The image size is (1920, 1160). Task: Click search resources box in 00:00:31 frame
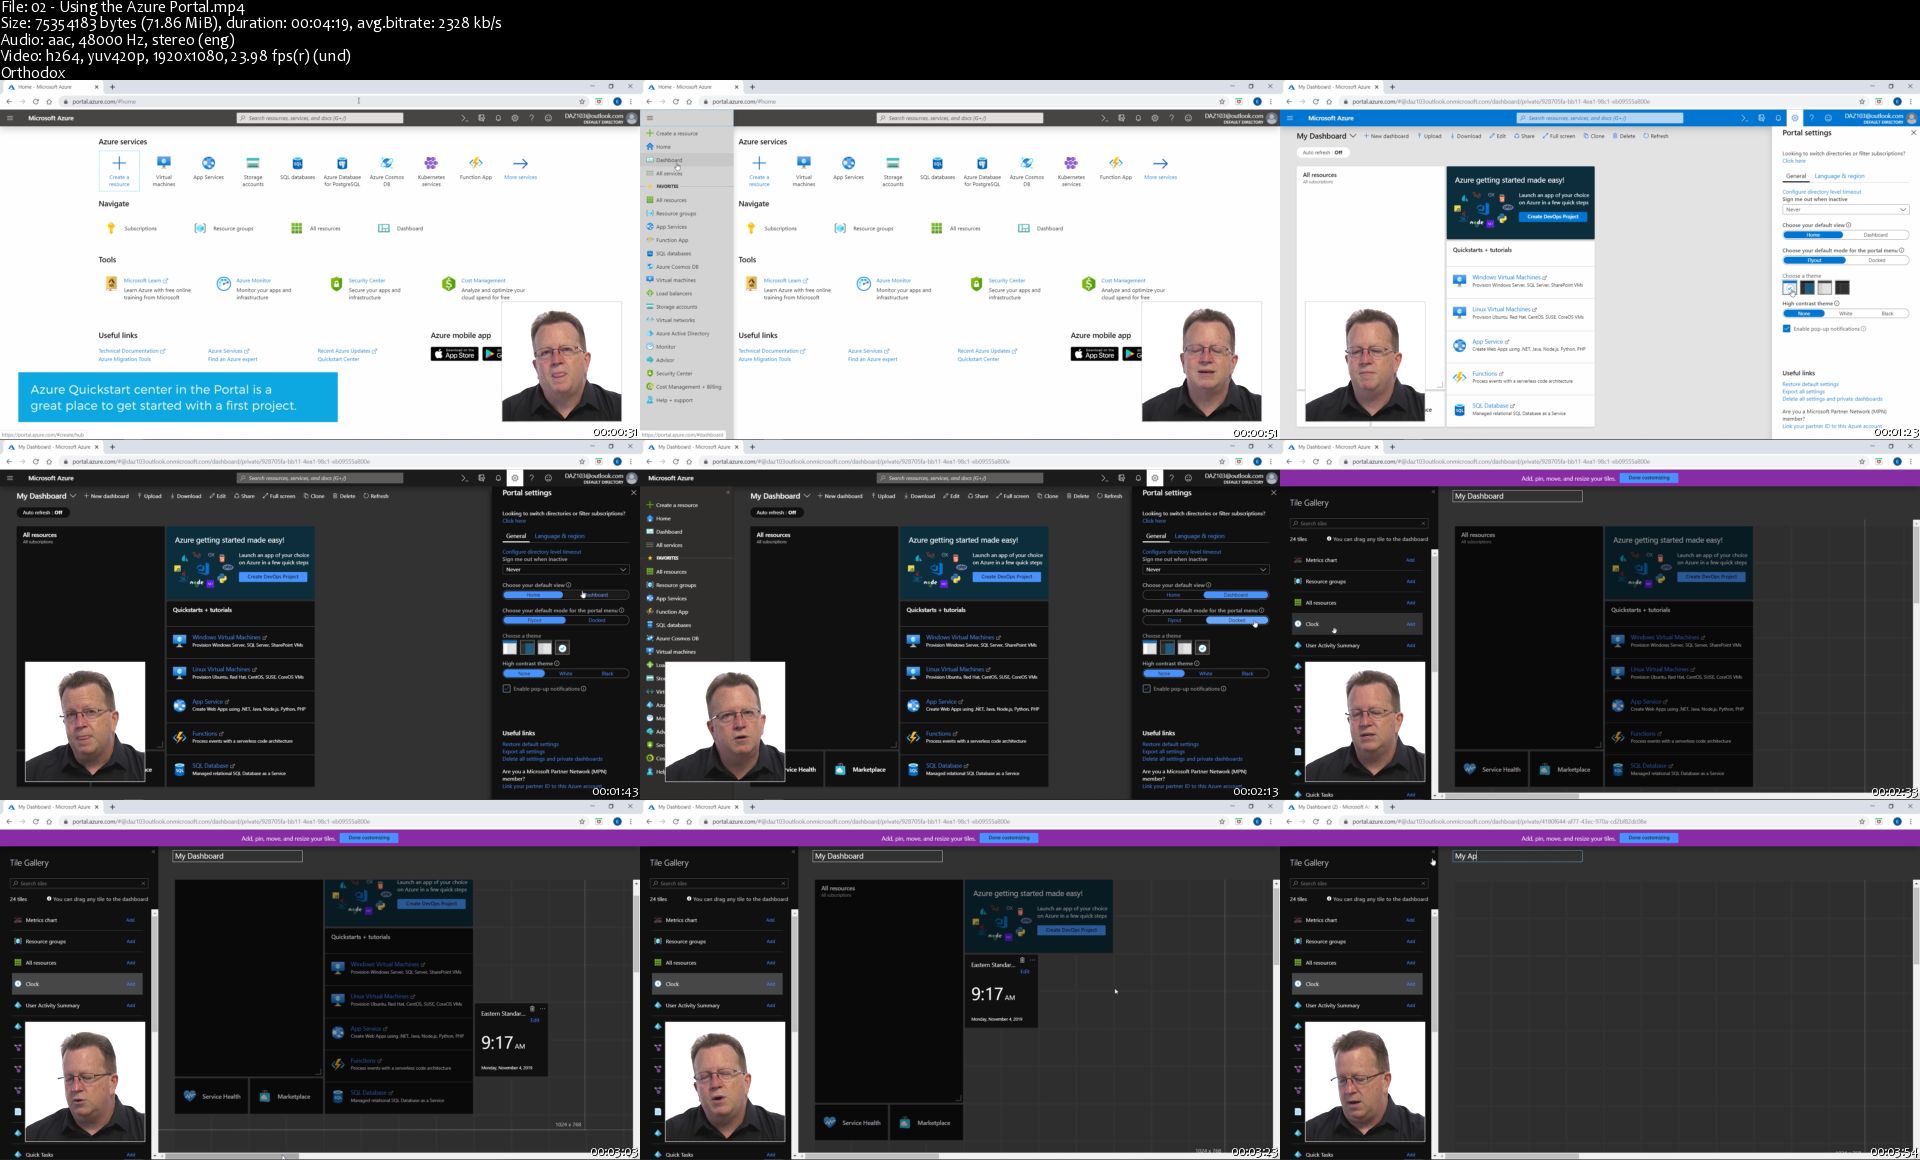[x=320, y=118]
